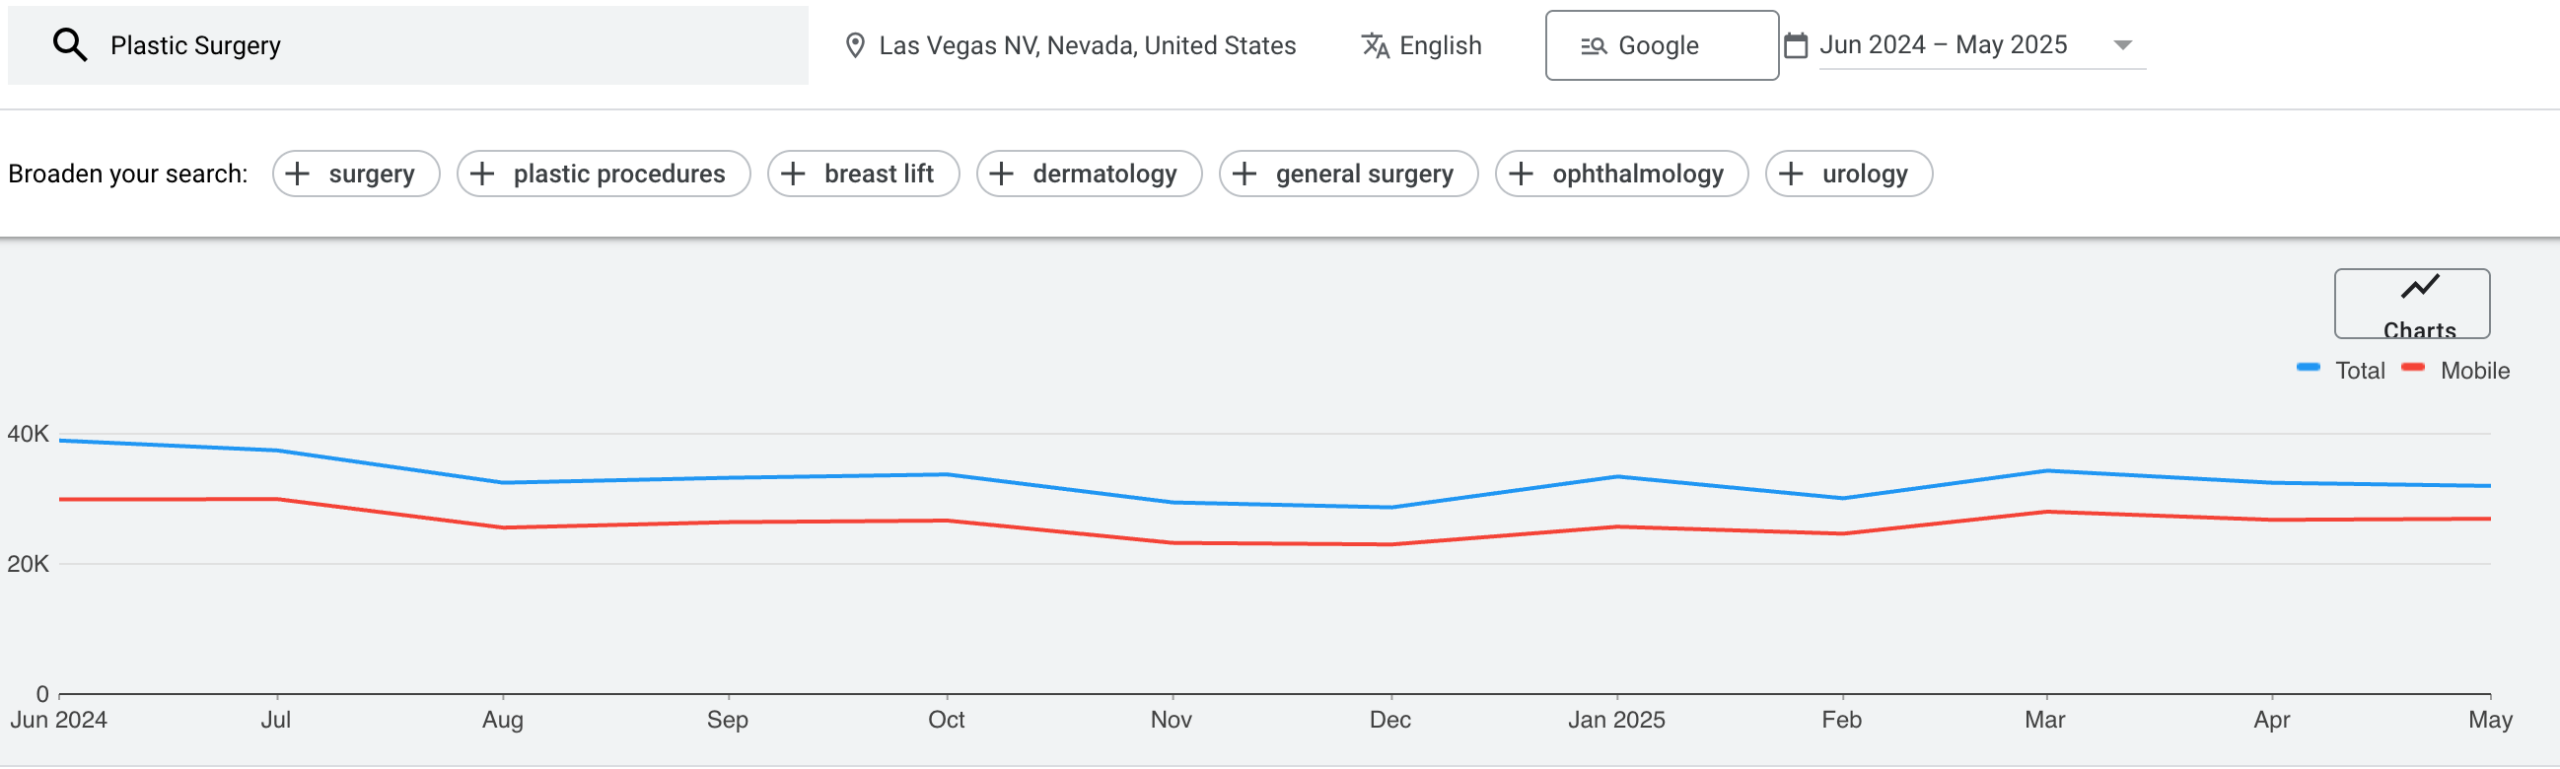The image size is (2560, 769).
Task: Click the Charts line graph icon
Action: [x=2420, y=288]
